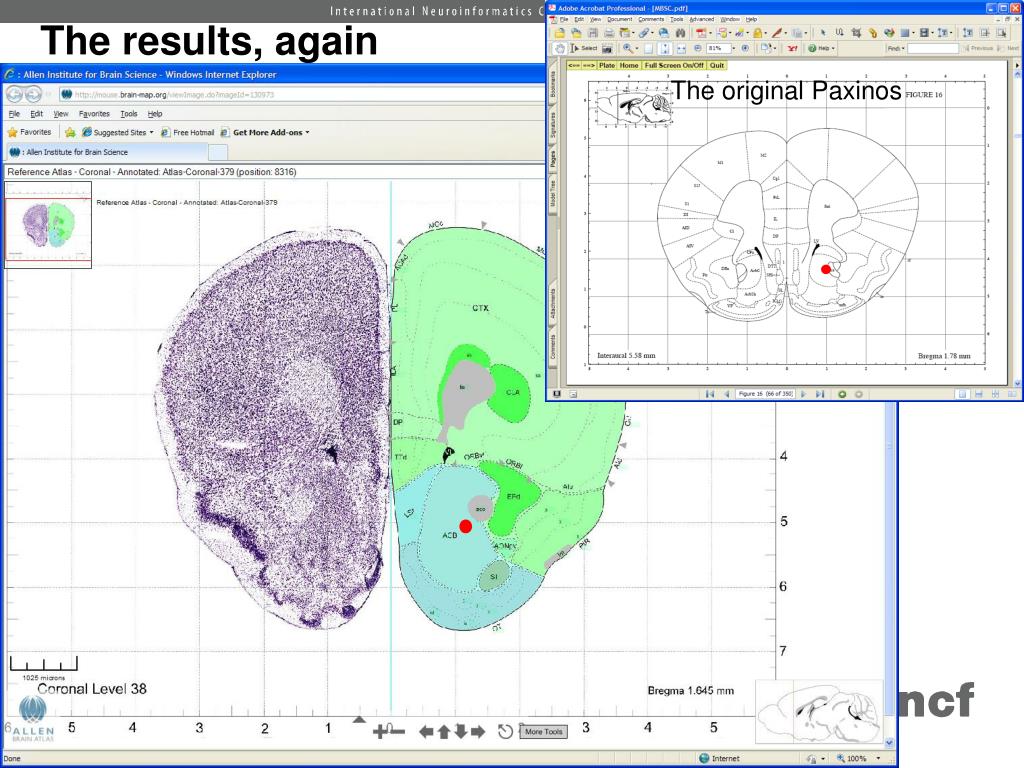Screen dimensions: 1024x768
Task: Click the Create PDF icon in Acrobat toolbar
Action: pyautogui.click(x=701, y=33)
